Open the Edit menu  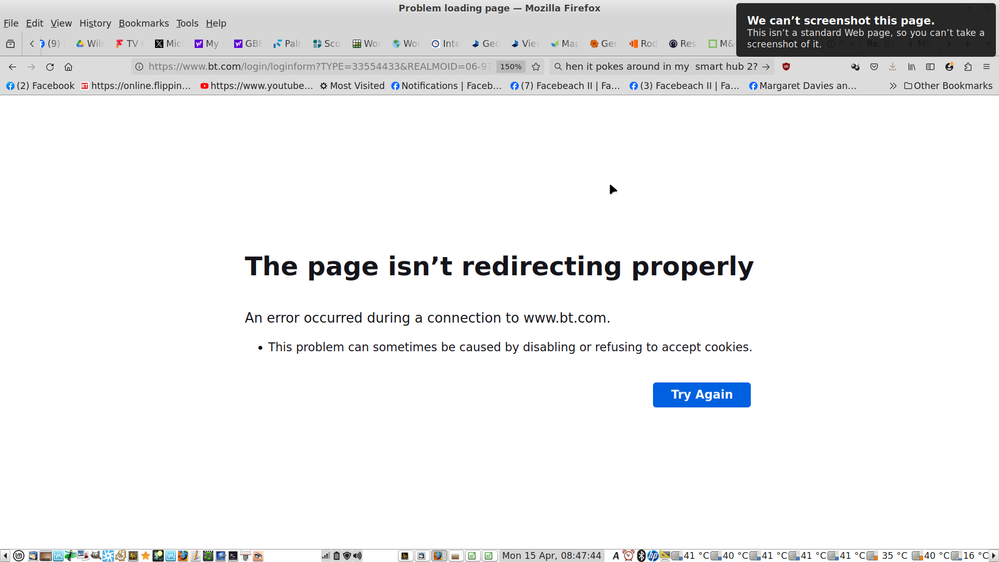click(34, 23)
